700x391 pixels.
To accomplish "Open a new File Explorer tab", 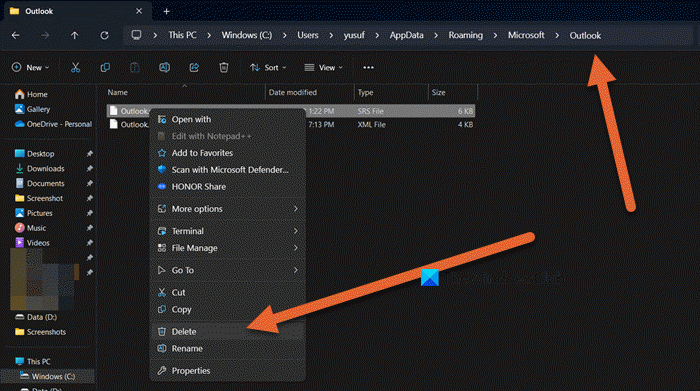I will click(x=167, y=11).
